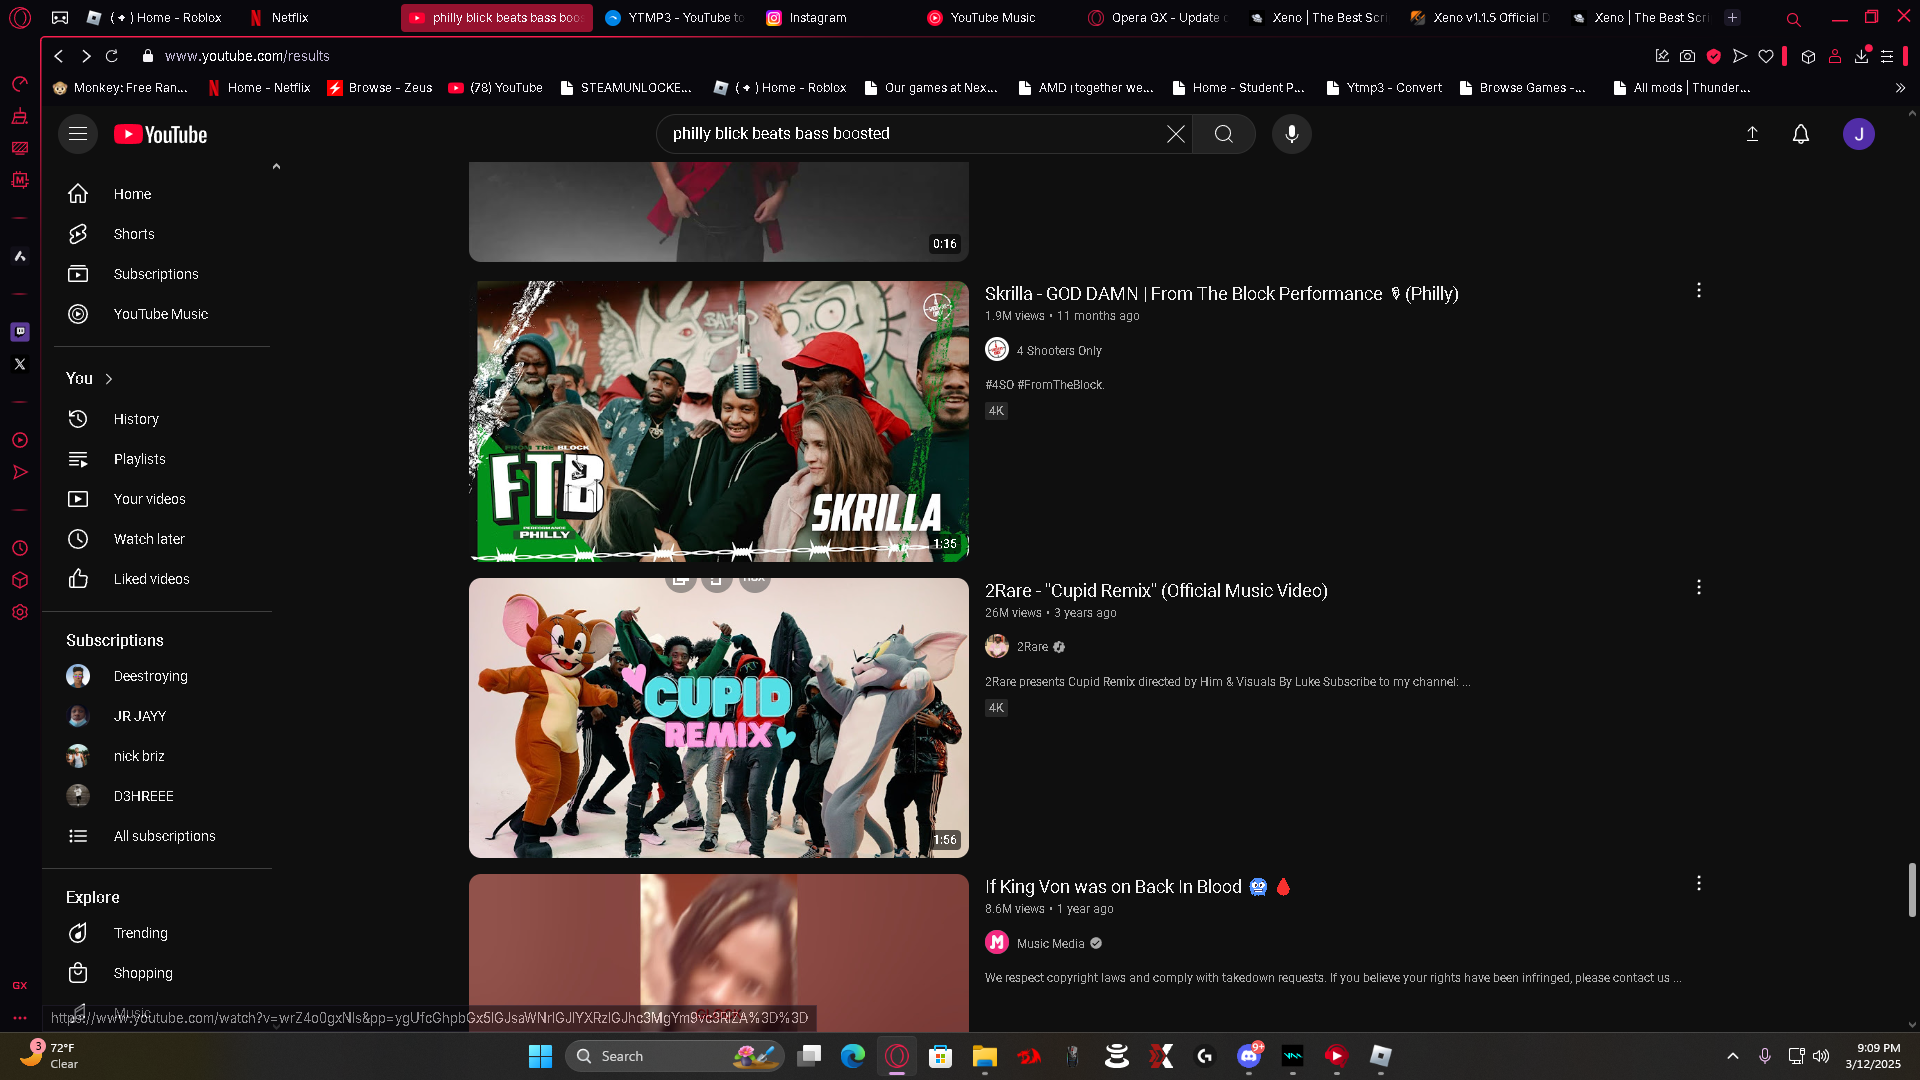This screenshot has height=1080, width=1920.
Task: Open the account avatar menu
Action: tap(1859, 134)
